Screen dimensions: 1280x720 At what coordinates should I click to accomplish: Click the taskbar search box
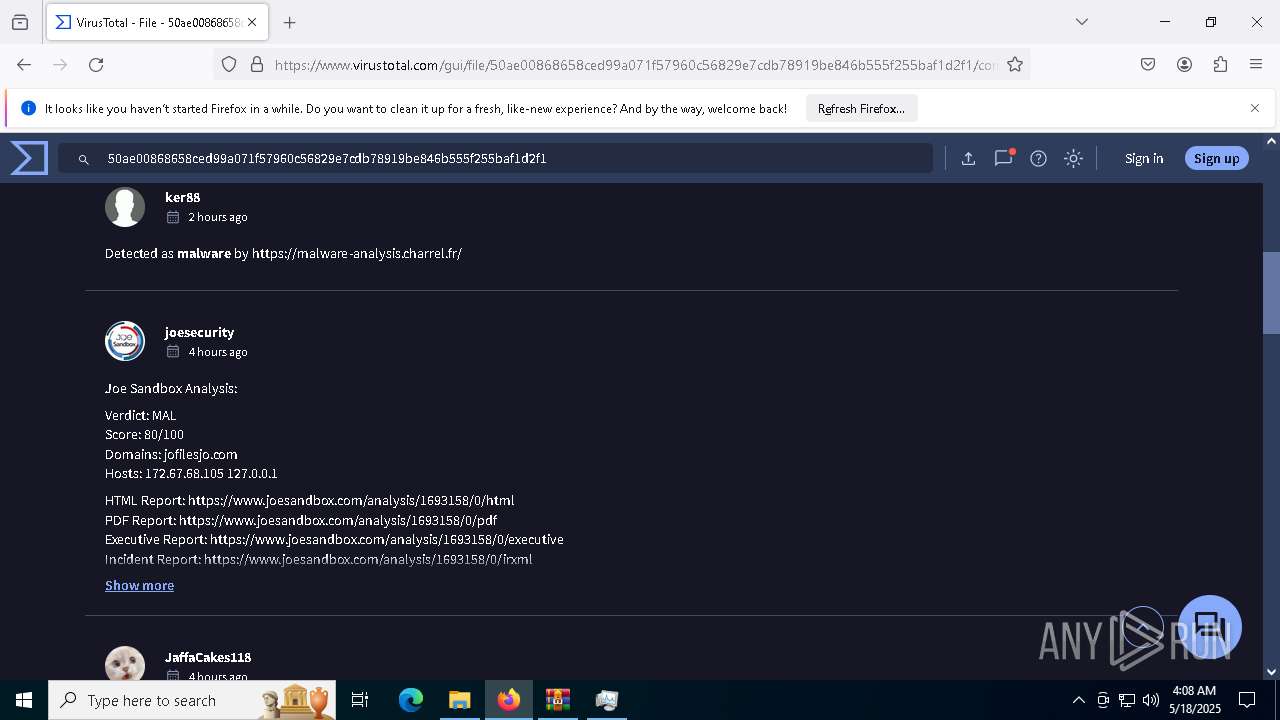click(x=191, y=700)
